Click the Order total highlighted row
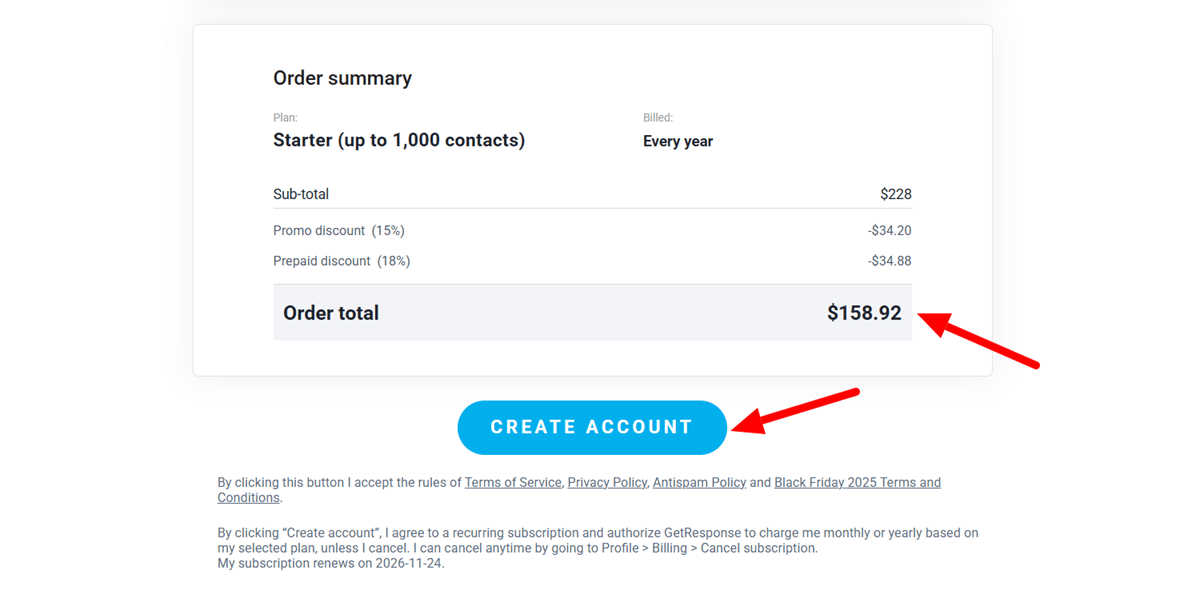Image resolution: width=1200 pixels, height=600 pixels. click(592, 313)
